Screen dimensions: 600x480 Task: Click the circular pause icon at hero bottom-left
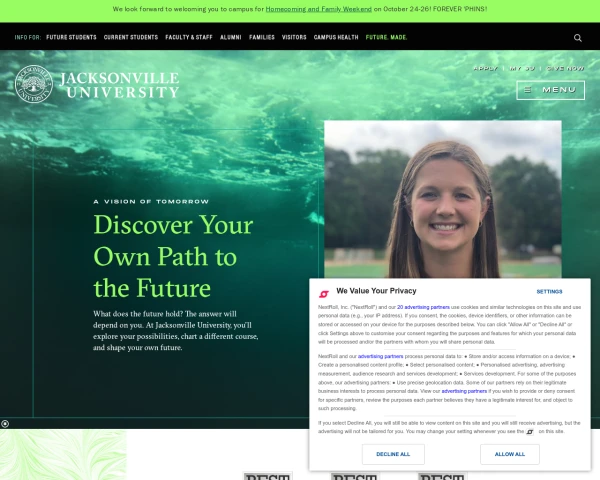pos(5,423)
